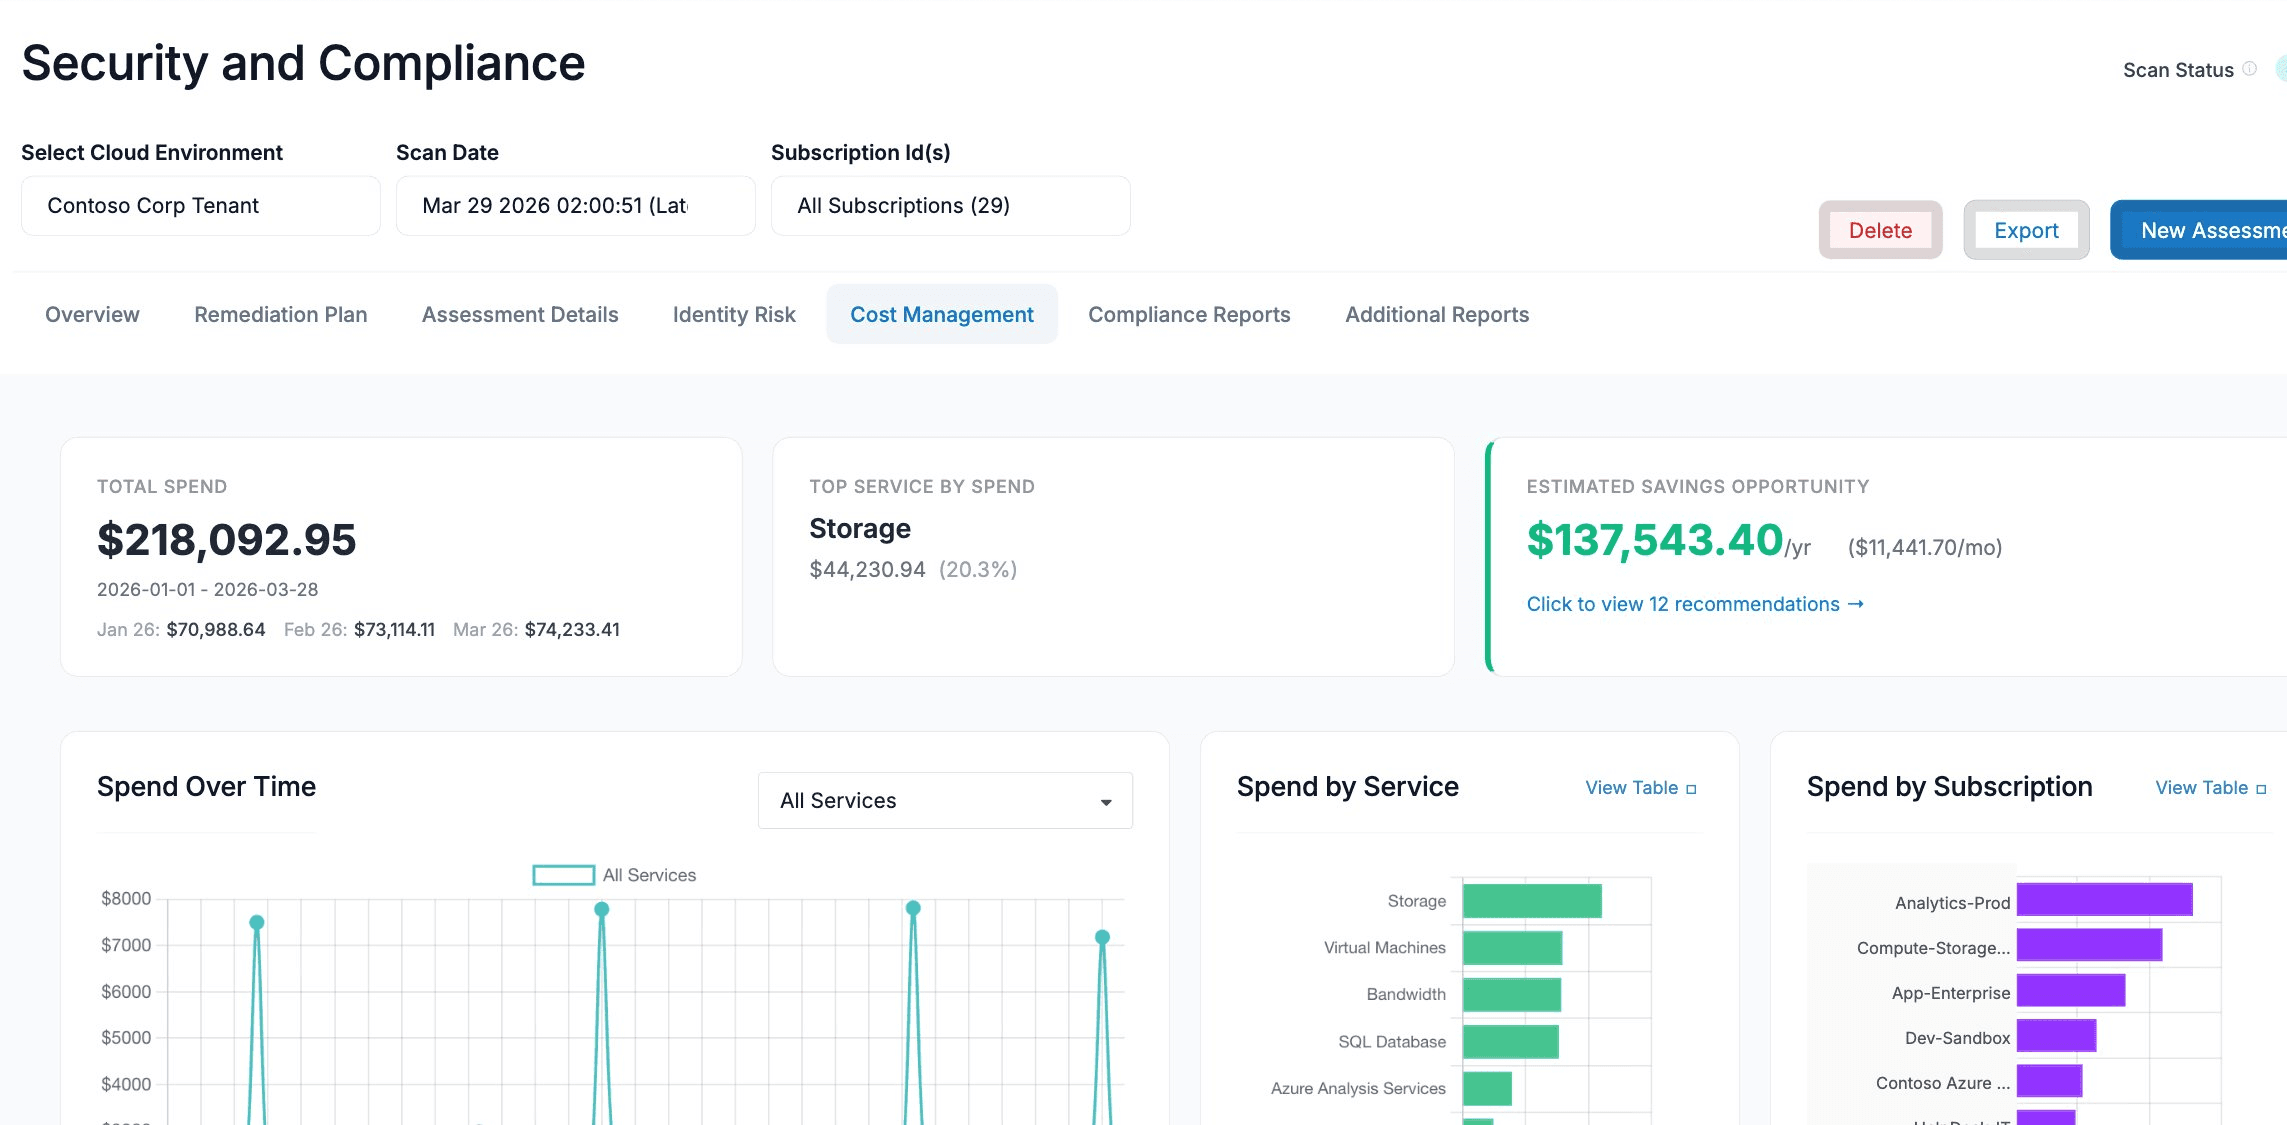This screenshot has height=1125, width=2287.
Task: Open the Scan Date selector
Action: [x=575, y=205]
